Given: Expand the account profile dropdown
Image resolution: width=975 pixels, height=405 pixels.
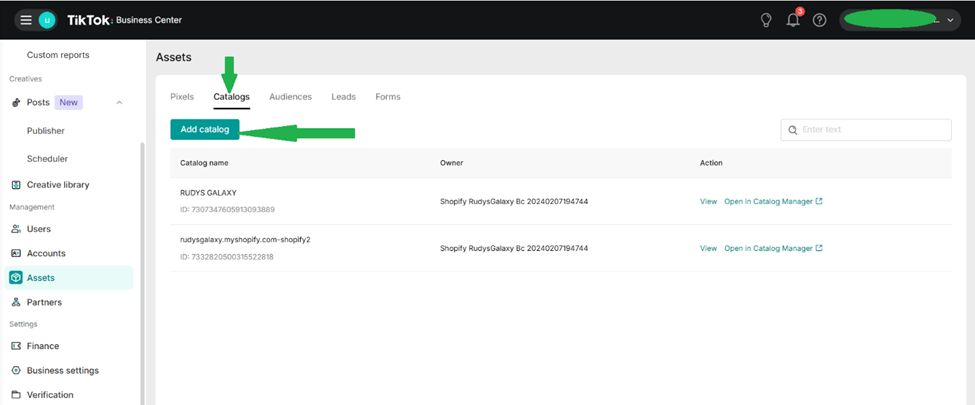Looking at the screenshot, I should (950, 20).
